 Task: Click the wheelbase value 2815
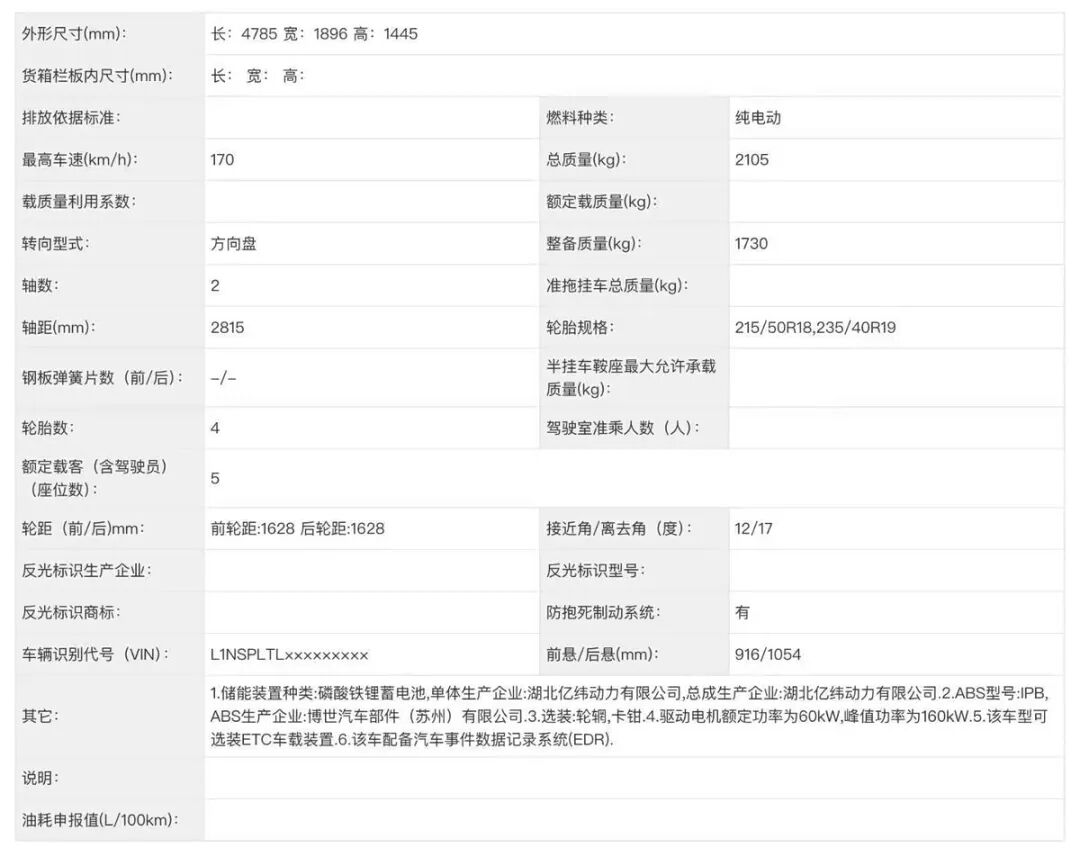pyautogui.click(x=225, y=327)
